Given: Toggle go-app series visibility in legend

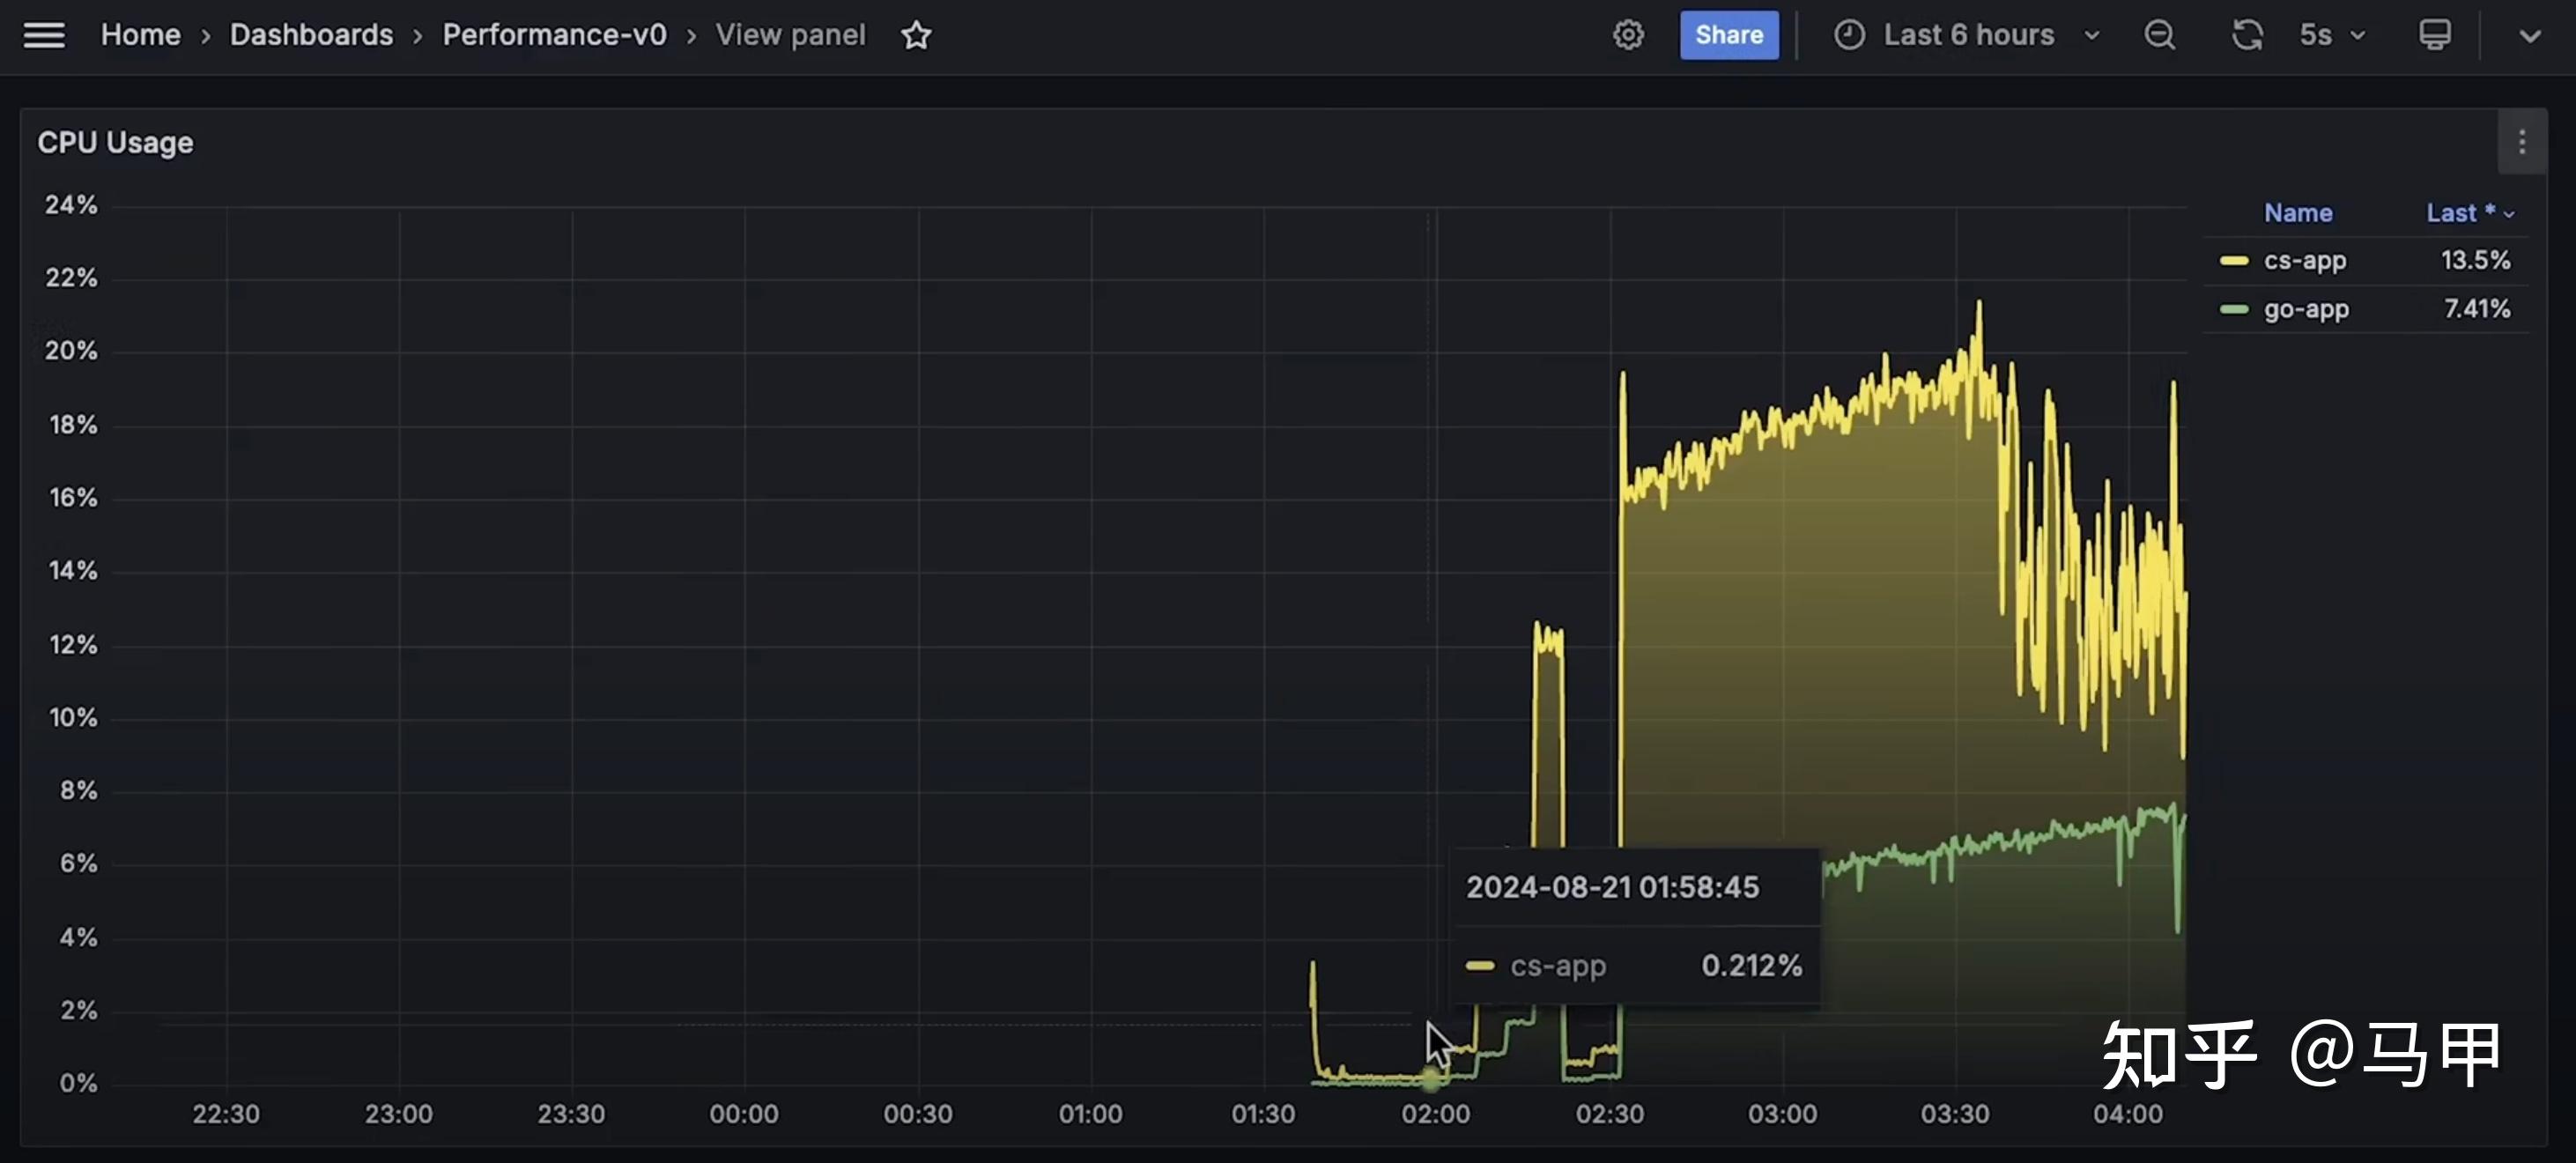Looking at the screenshot, I should click(2306, 309).
